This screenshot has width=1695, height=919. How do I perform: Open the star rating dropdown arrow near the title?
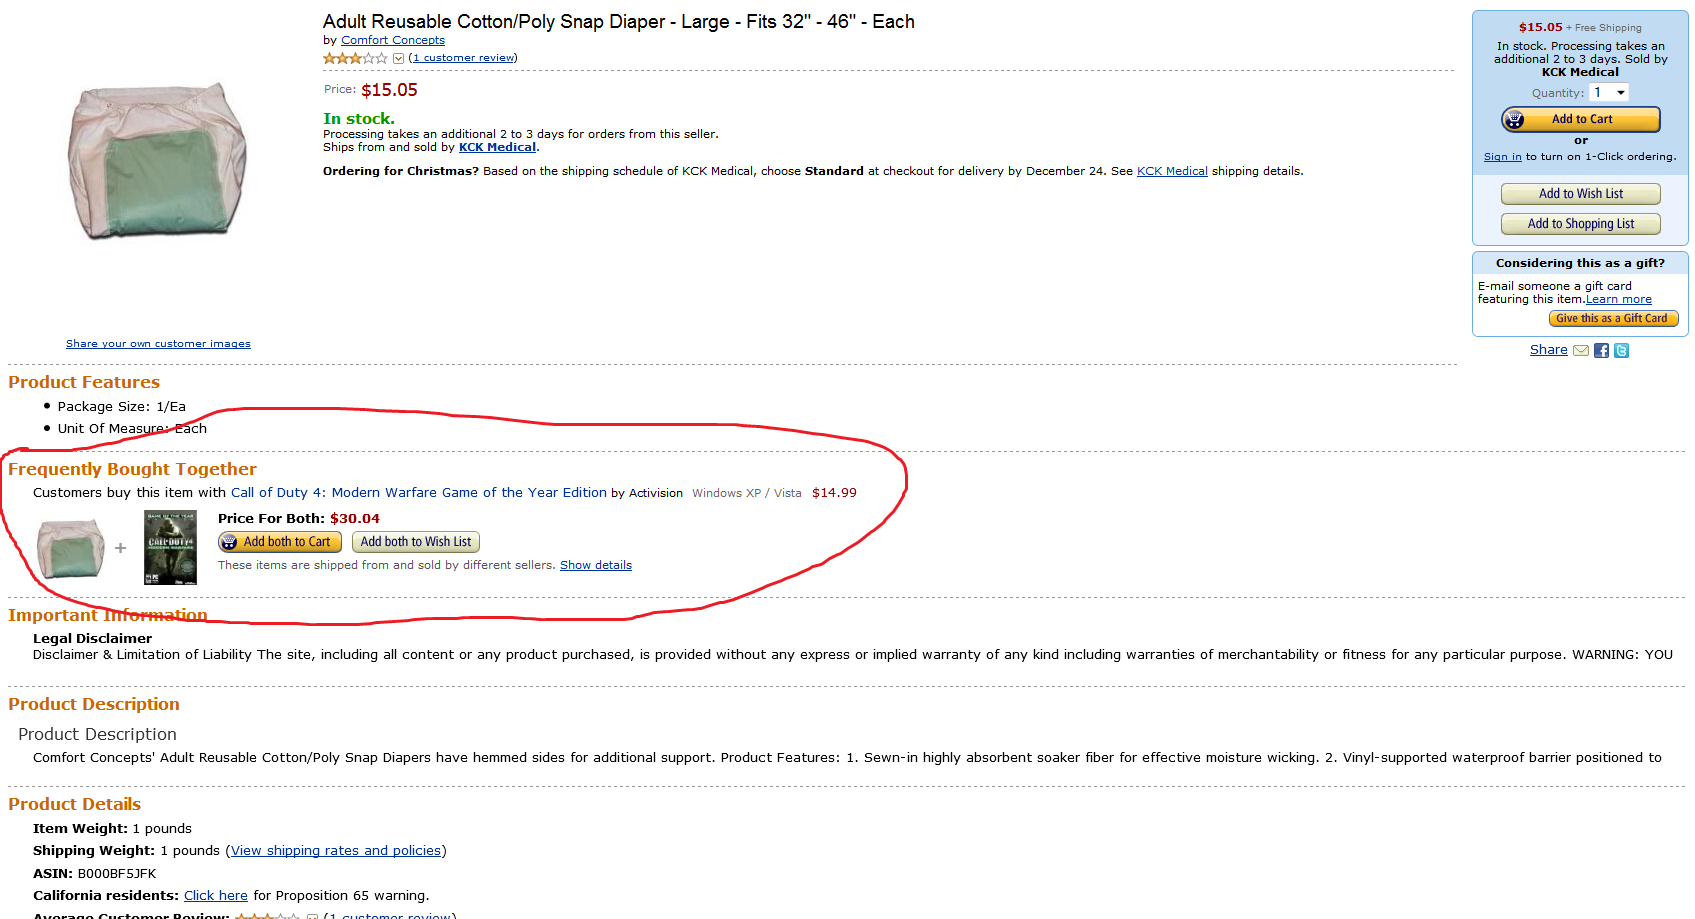tap(398, 58)
